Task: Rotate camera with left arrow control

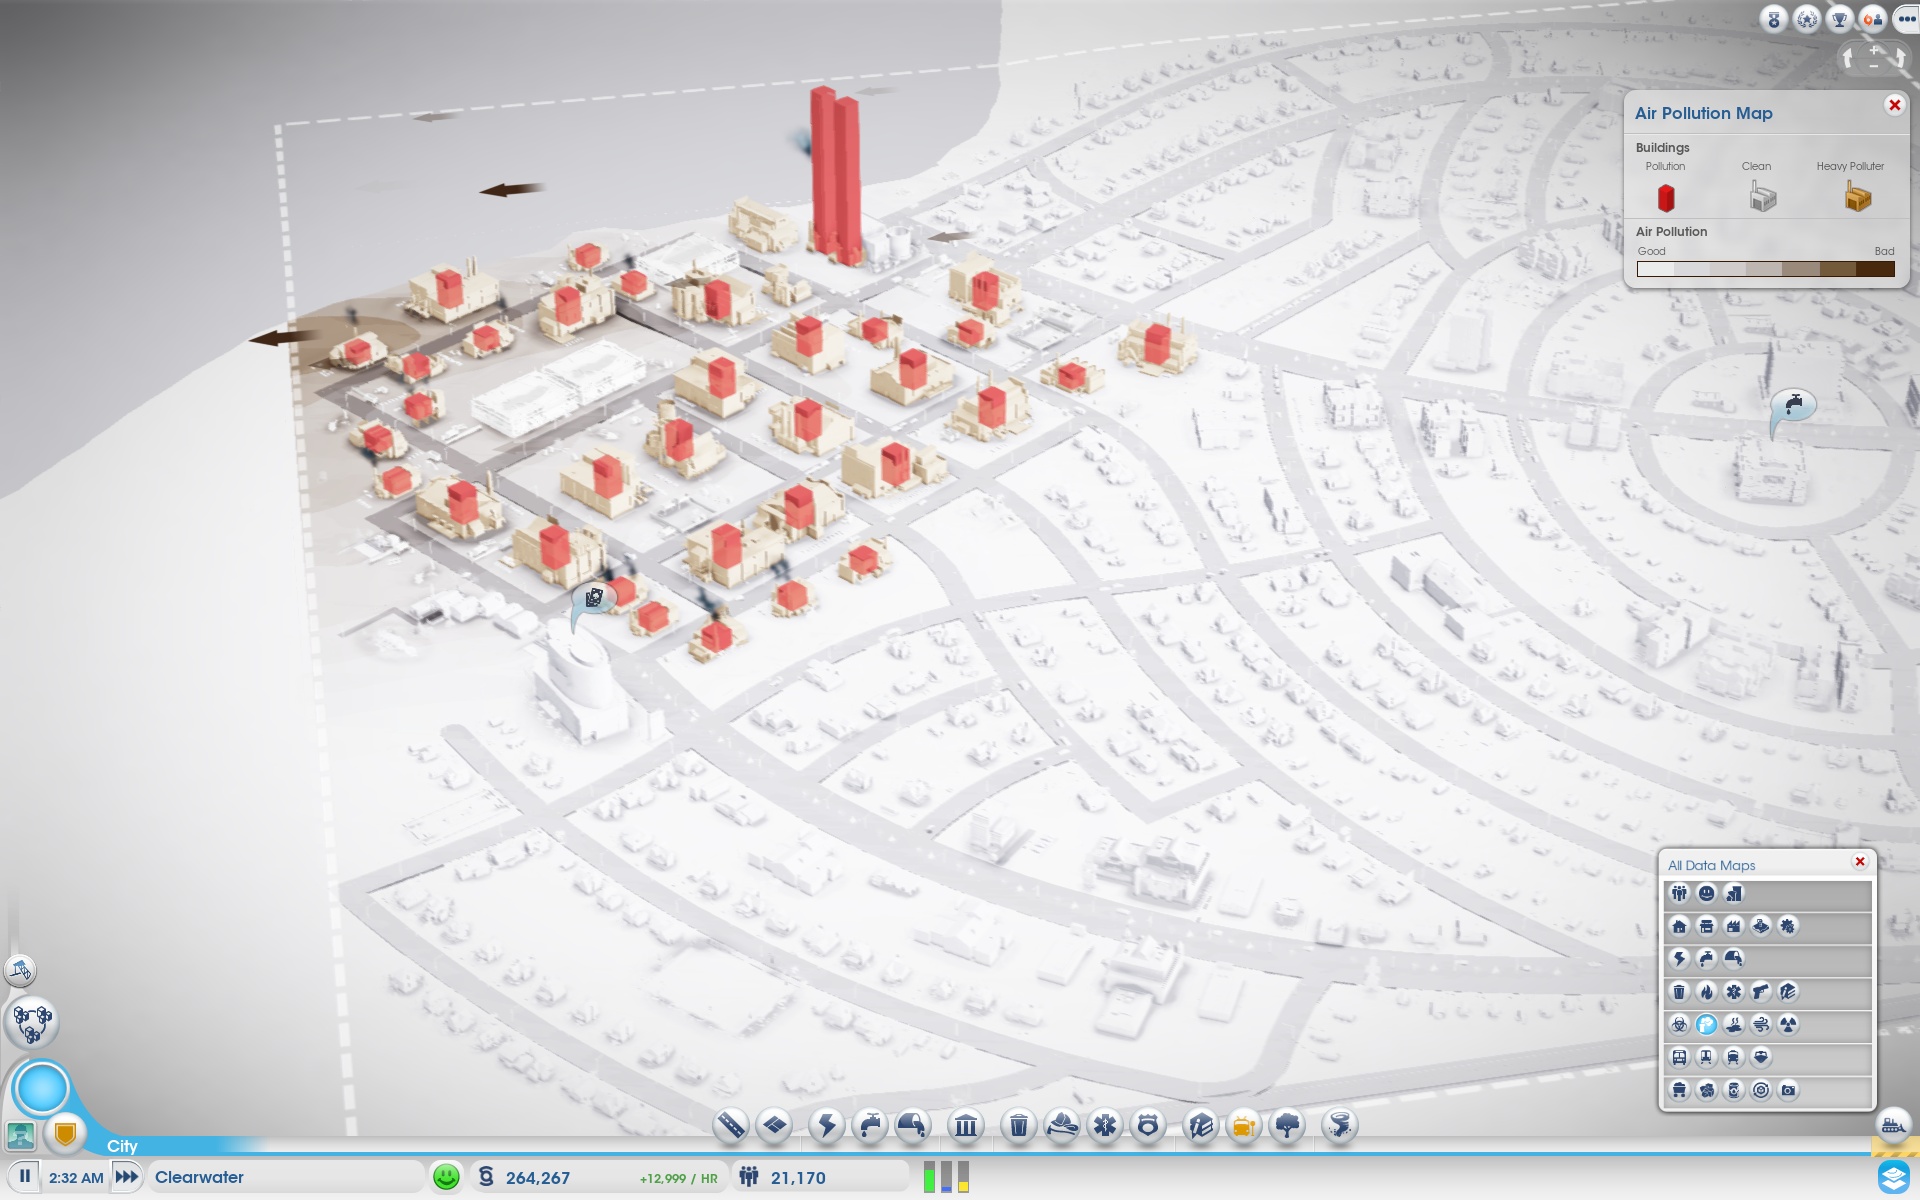Action: coord(1848,58)
